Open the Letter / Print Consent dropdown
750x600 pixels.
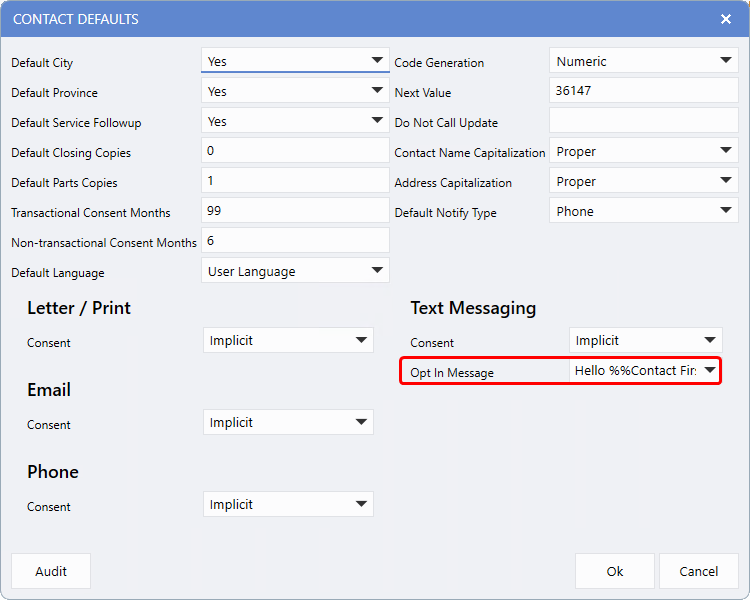tap(288, 341)
